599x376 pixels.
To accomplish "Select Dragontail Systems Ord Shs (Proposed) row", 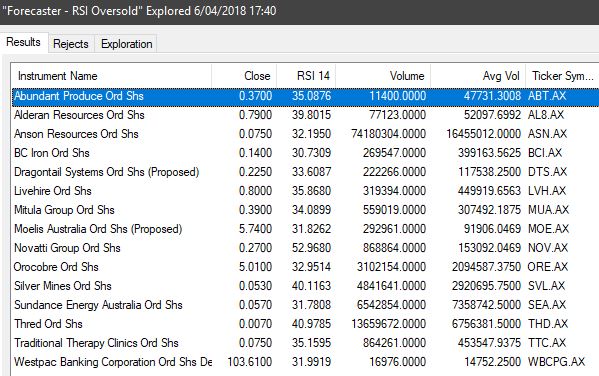I will pos(305,172).
